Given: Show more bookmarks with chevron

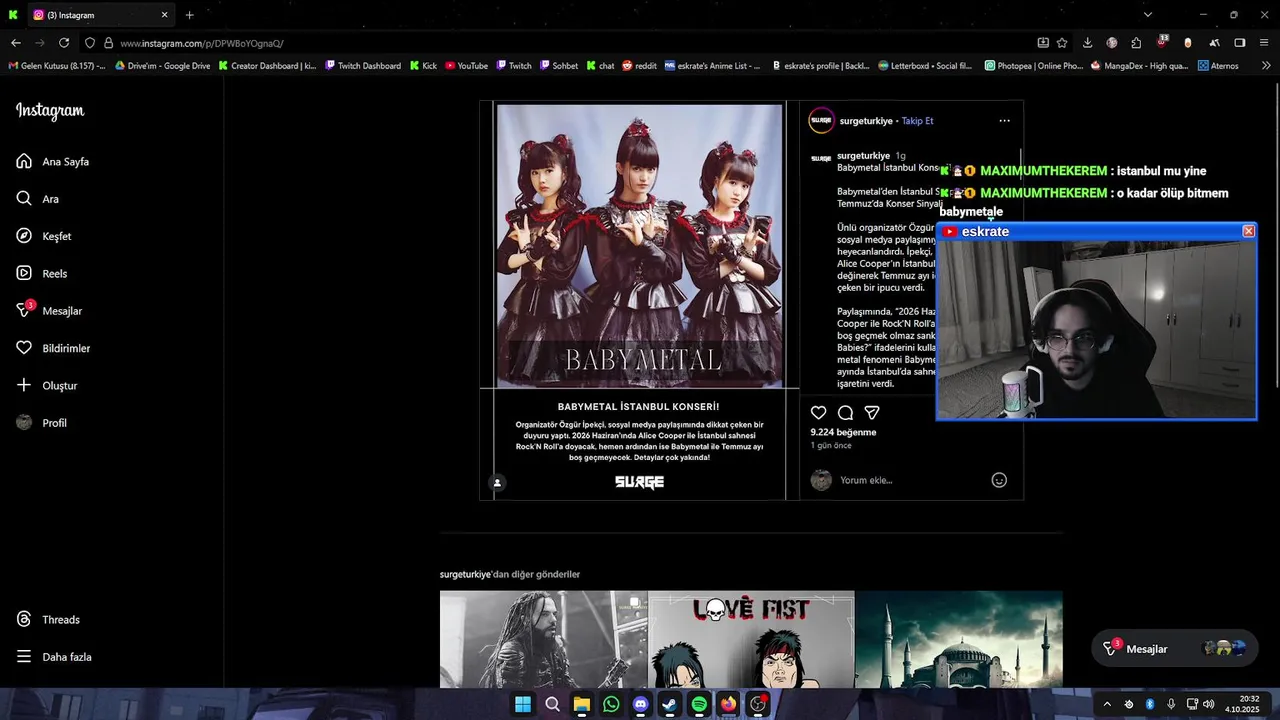Looking at the screenshot, I should tap(1266, 66).
